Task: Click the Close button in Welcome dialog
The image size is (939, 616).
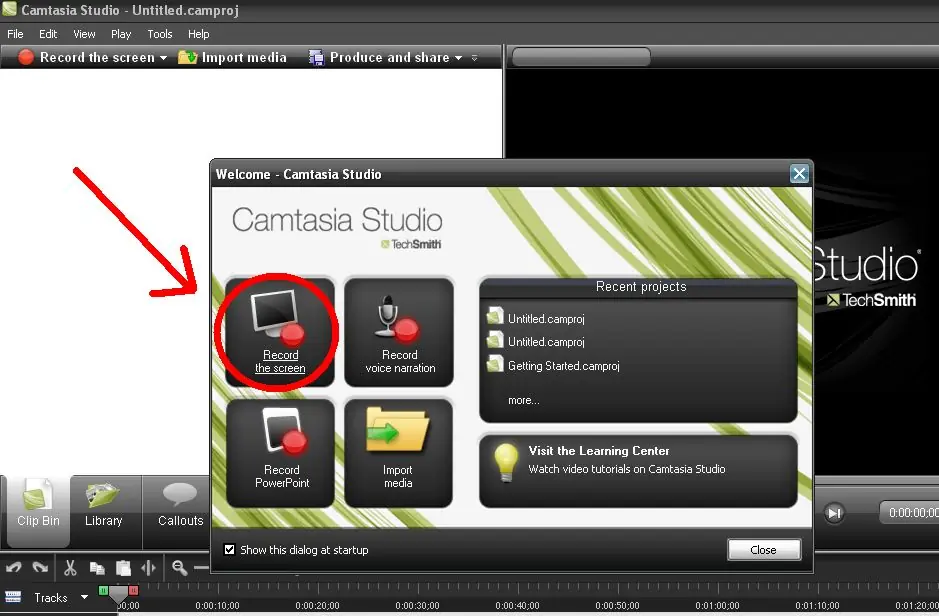Action: coord(764,550)
